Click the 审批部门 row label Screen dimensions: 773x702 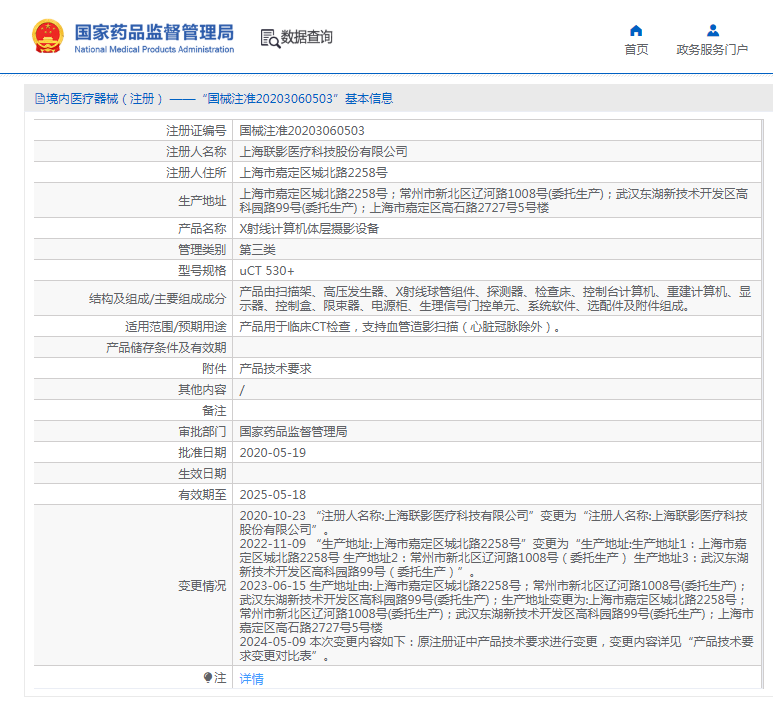click(202, 432)
